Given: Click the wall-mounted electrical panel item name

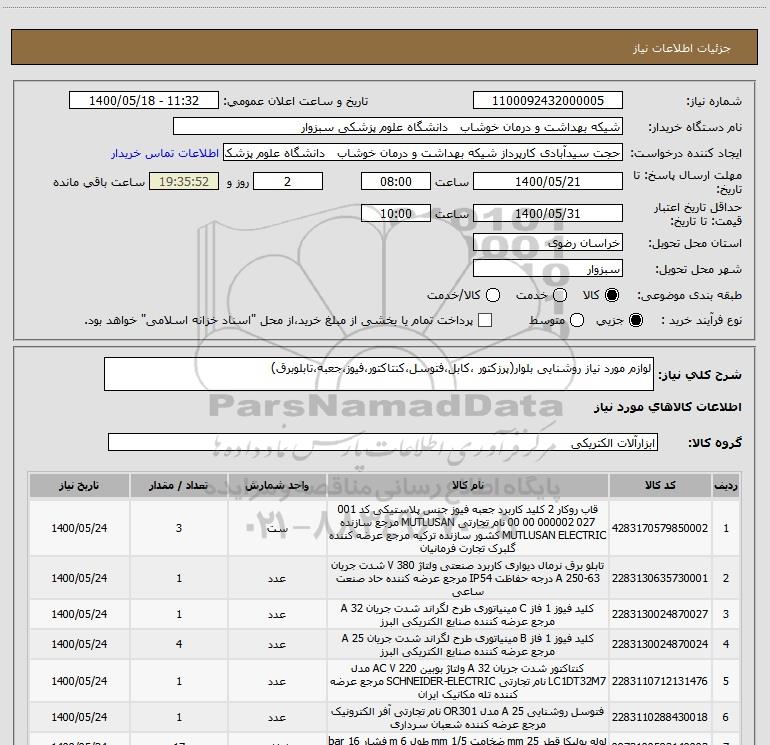Looking at the screenshot, I should [x=468, y=579].
